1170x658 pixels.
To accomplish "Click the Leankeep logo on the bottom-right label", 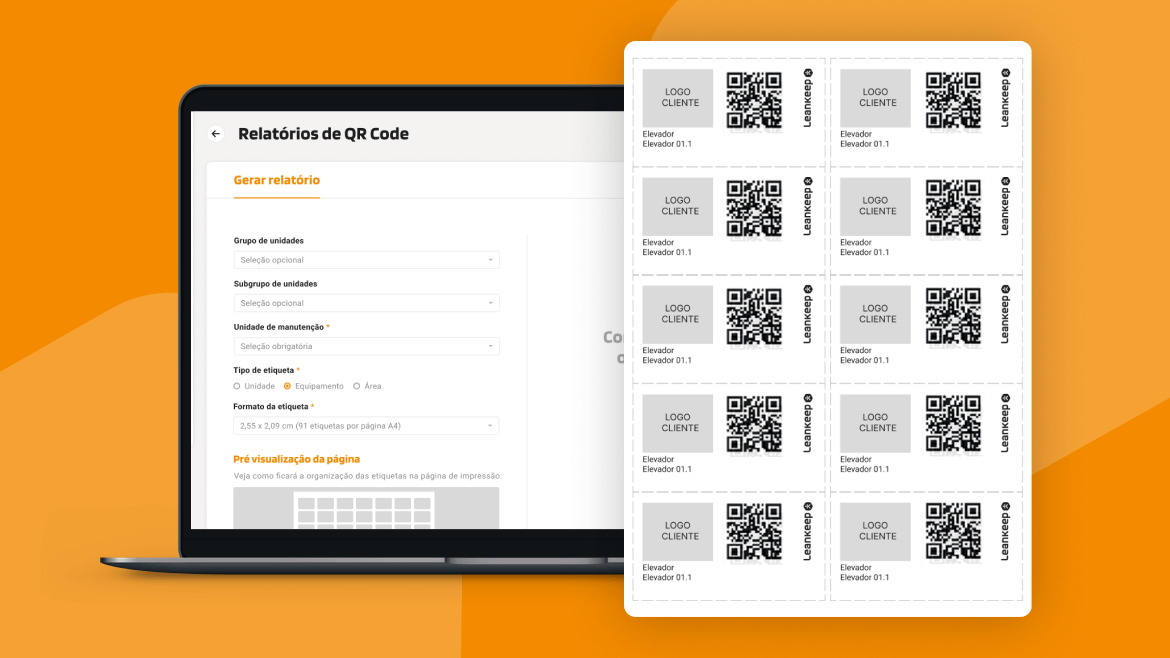I will [1005, 532].
